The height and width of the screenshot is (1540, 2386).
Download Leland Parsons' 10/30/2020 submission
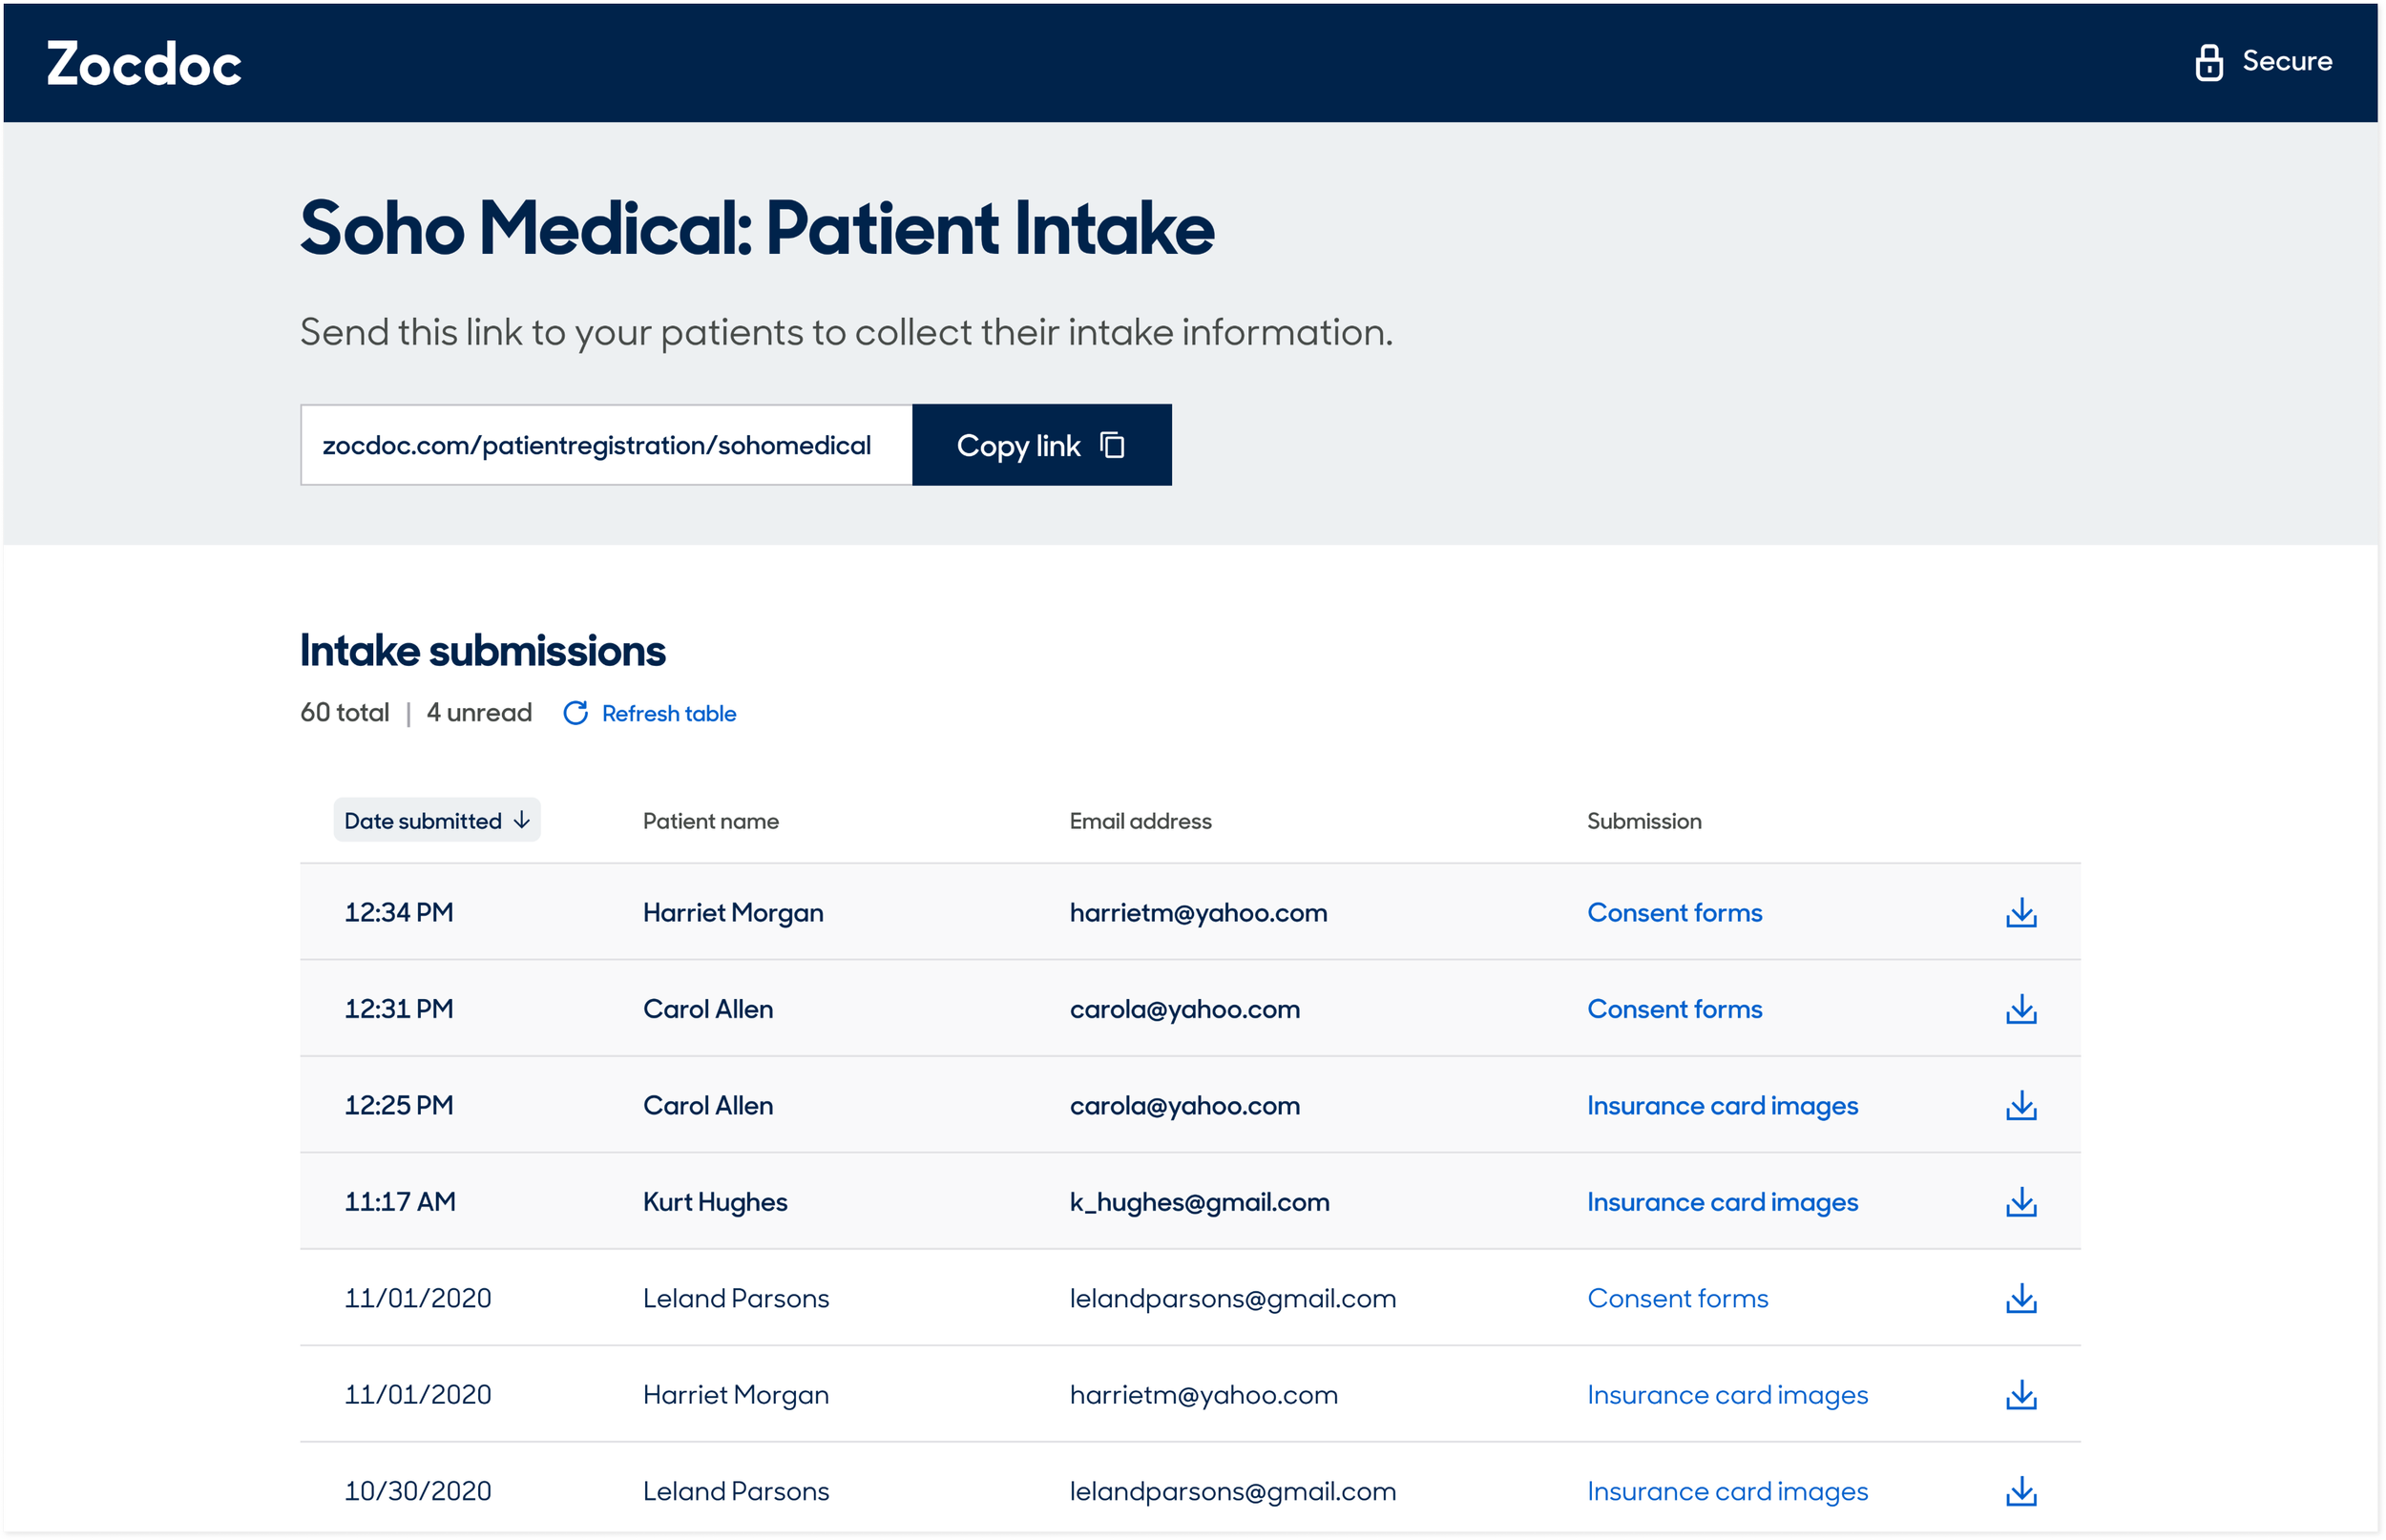(x=2021, y=1491)
